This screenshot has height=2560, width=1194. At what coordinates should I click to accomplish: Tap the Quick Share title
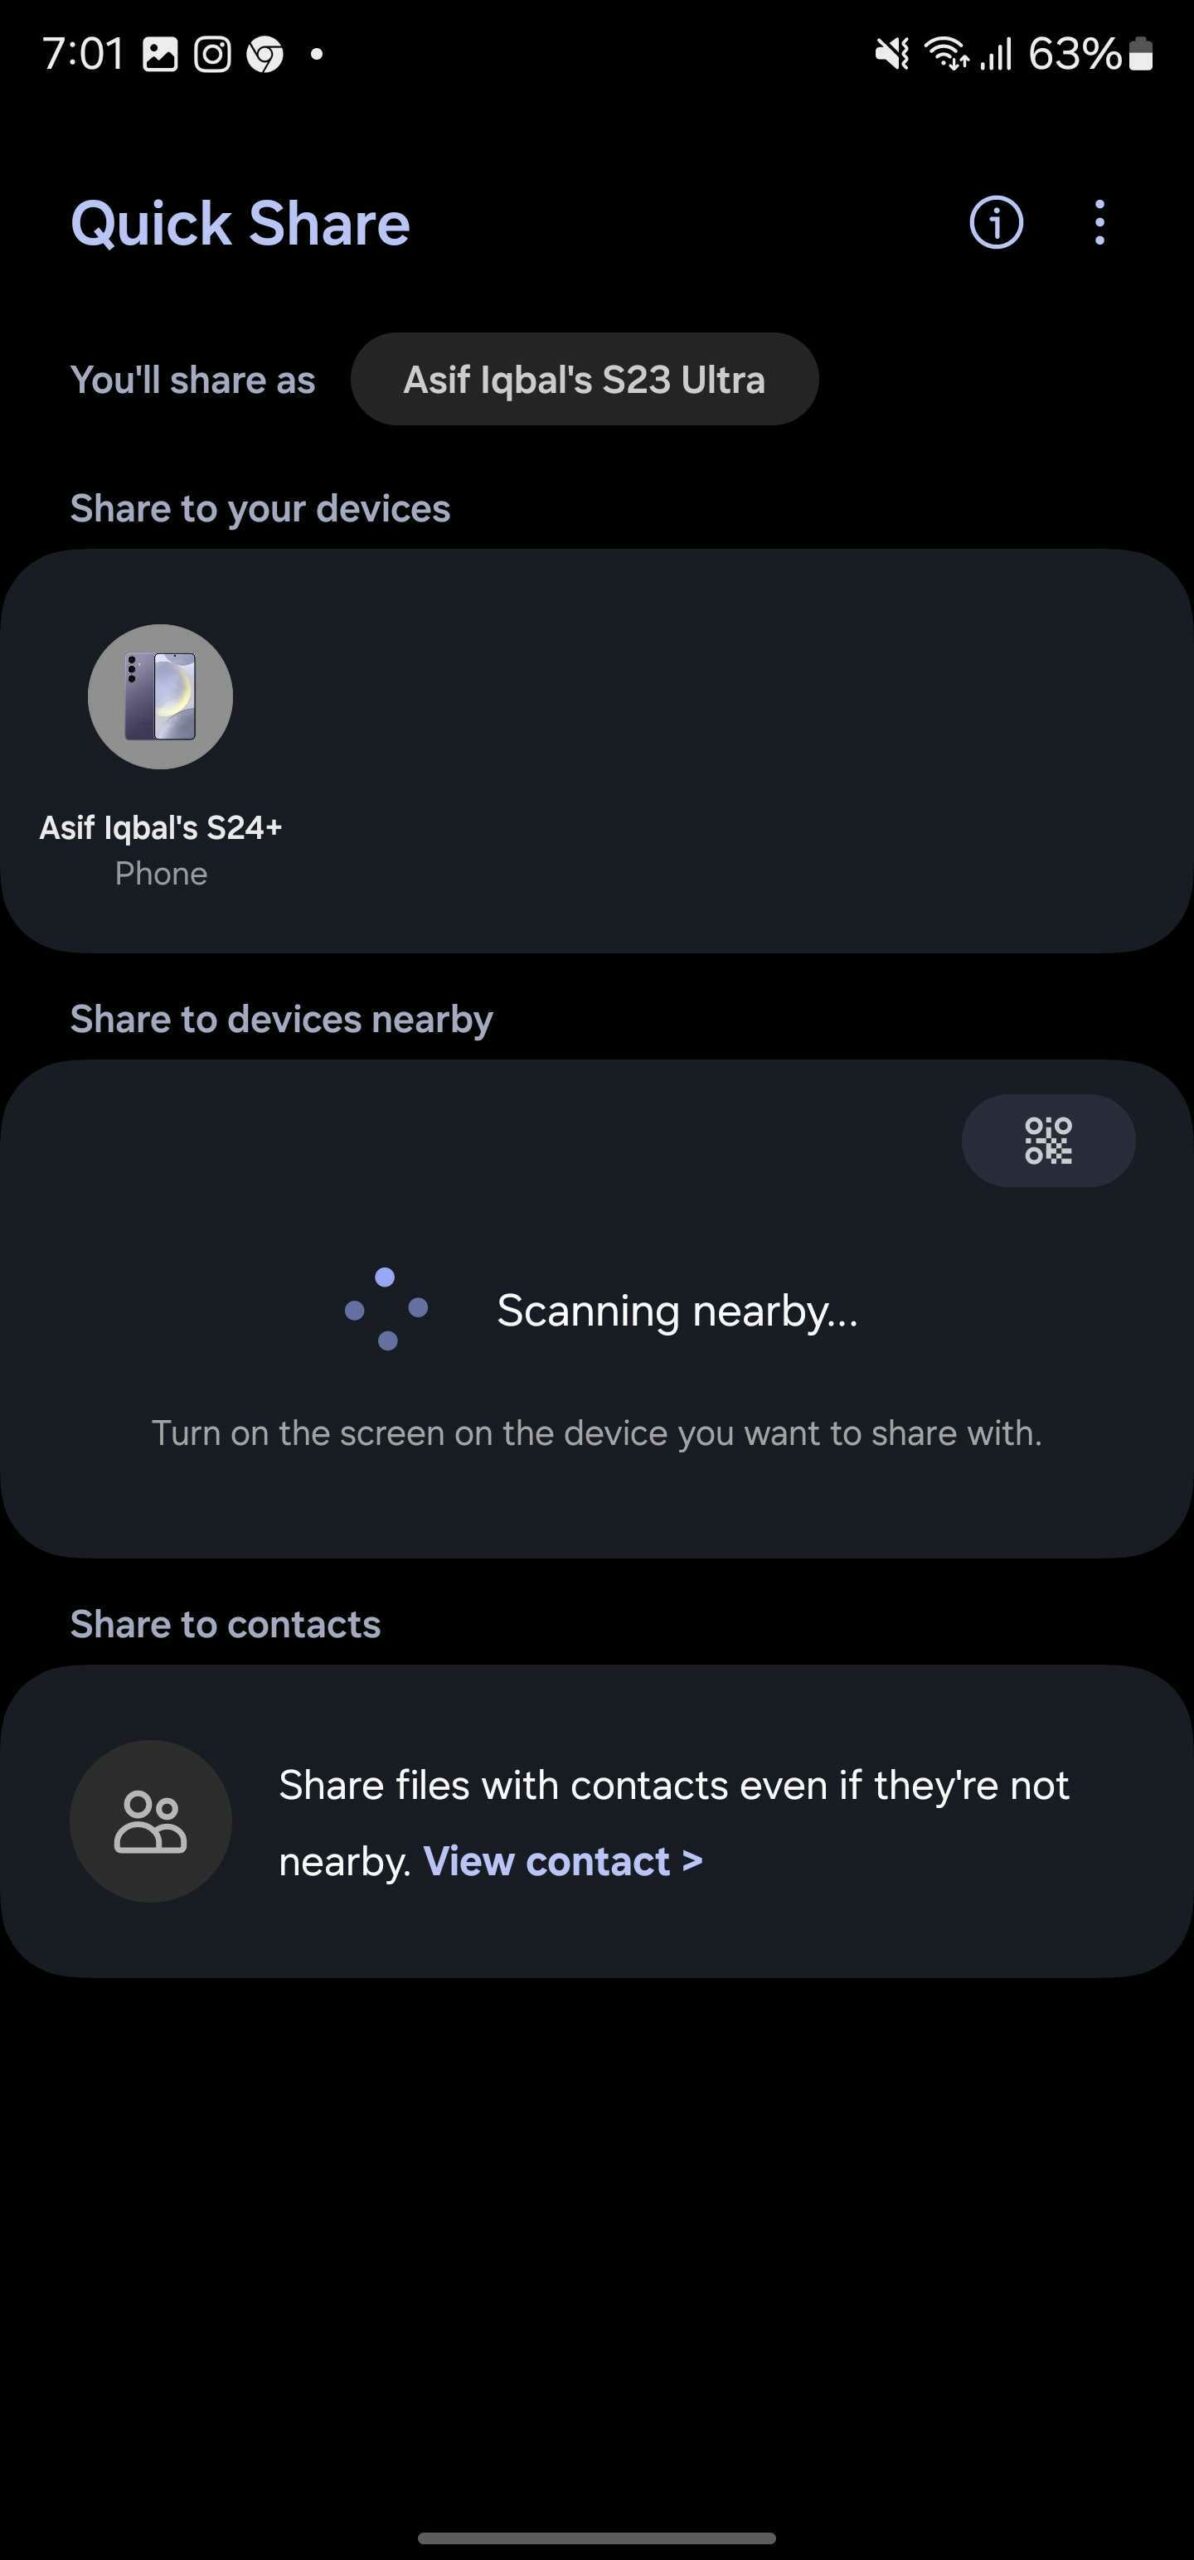tap(240, 223)
